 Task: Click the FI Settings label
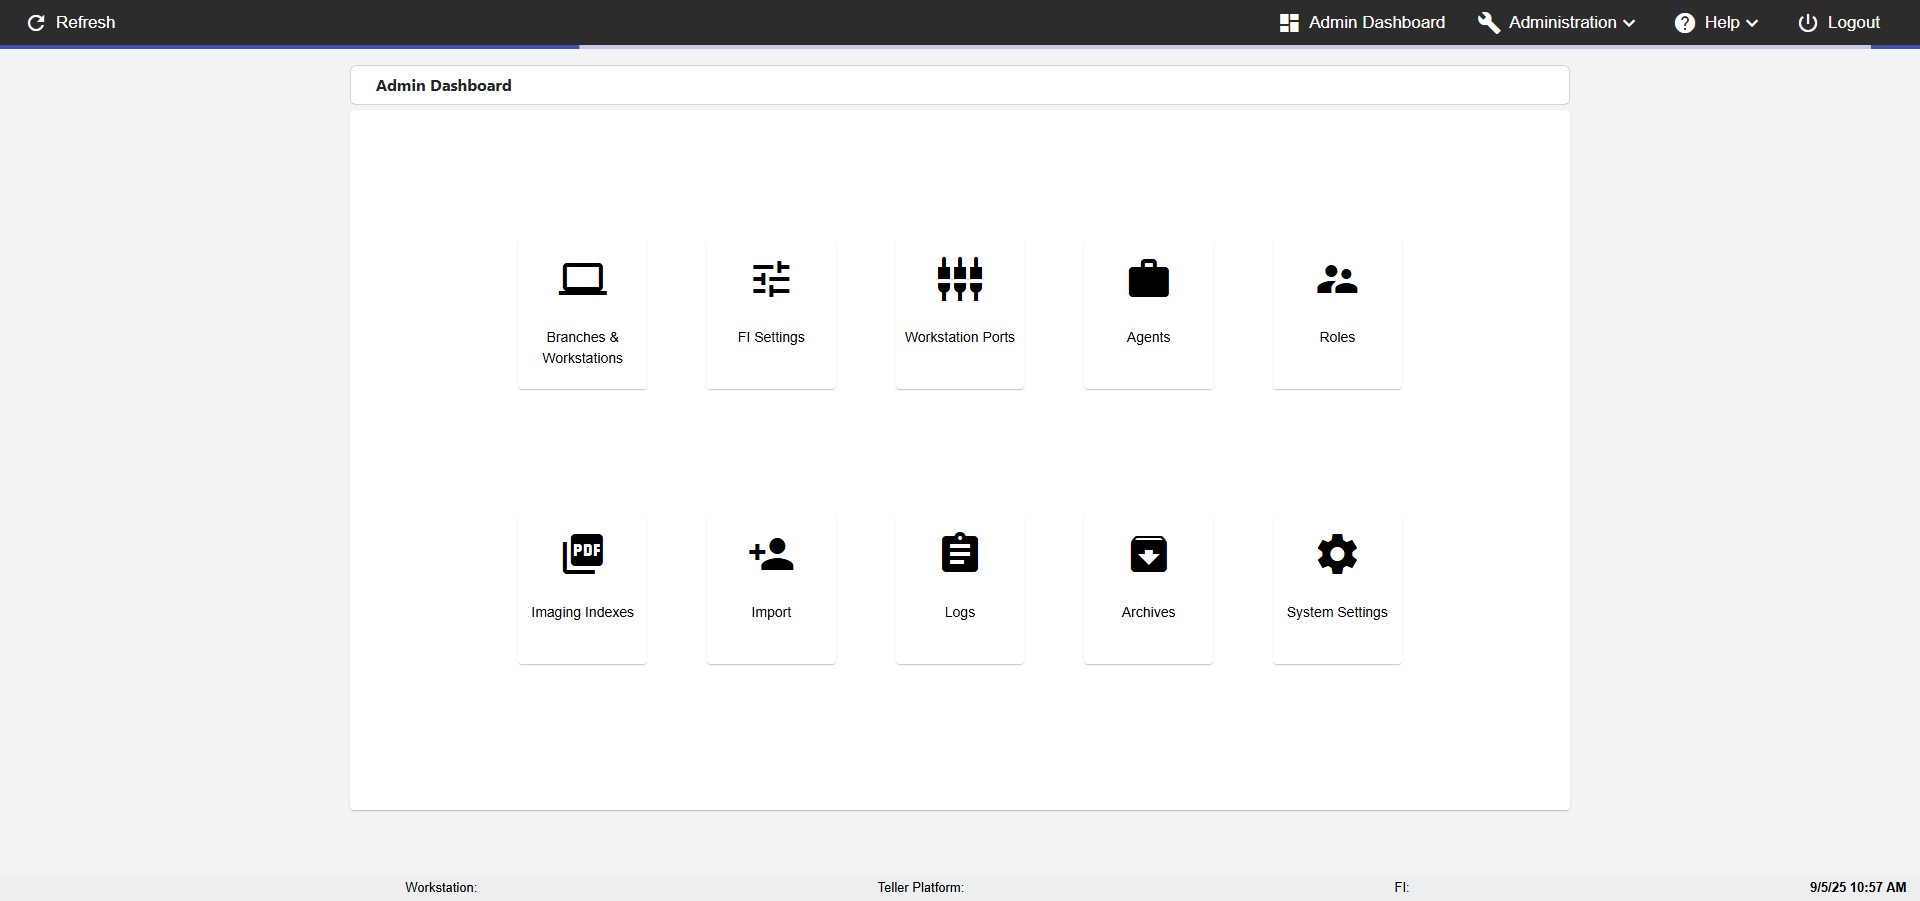point(771,337)
